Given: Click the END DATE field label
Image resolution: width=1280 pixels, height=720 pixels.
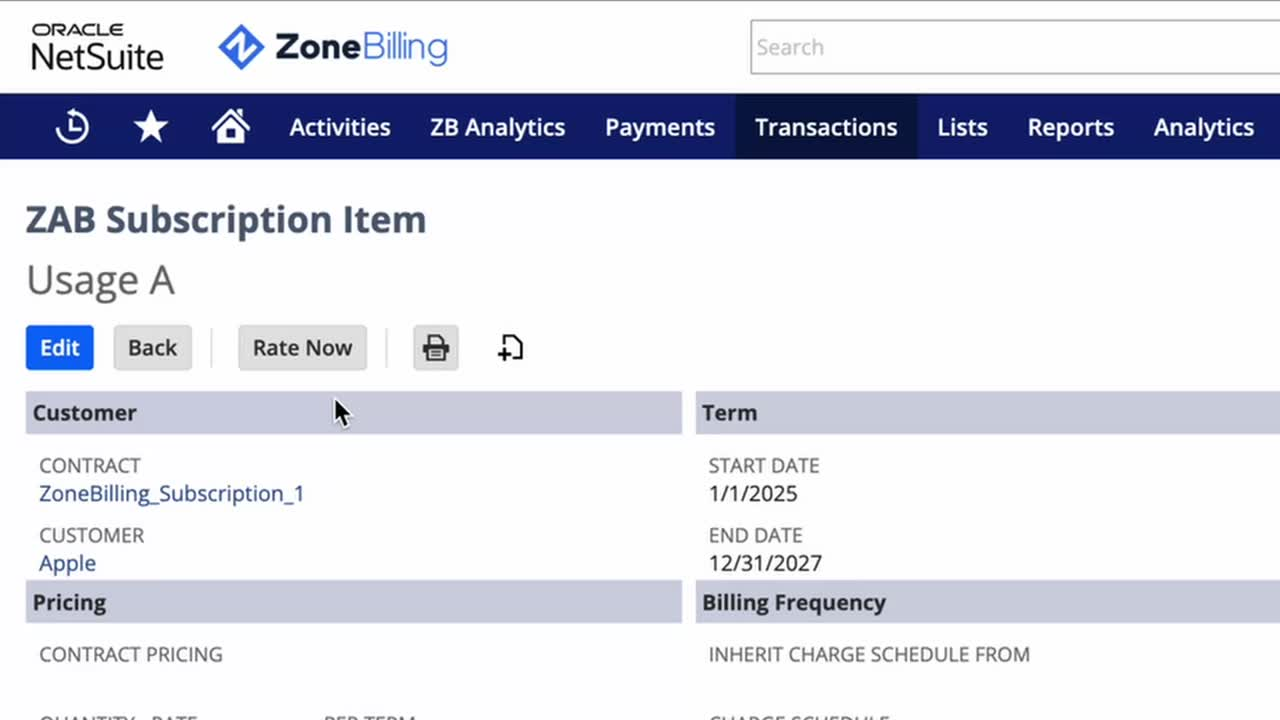Looking at the screenshot, I should 756,536.
